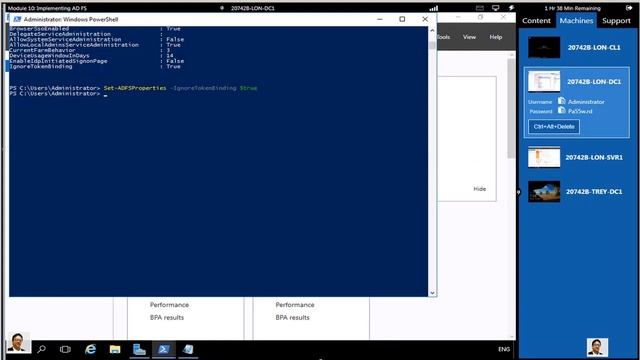Viewport: 640px width, 360px height.
Task: Open Task View from the taskbar
Action: click(65, 349)
